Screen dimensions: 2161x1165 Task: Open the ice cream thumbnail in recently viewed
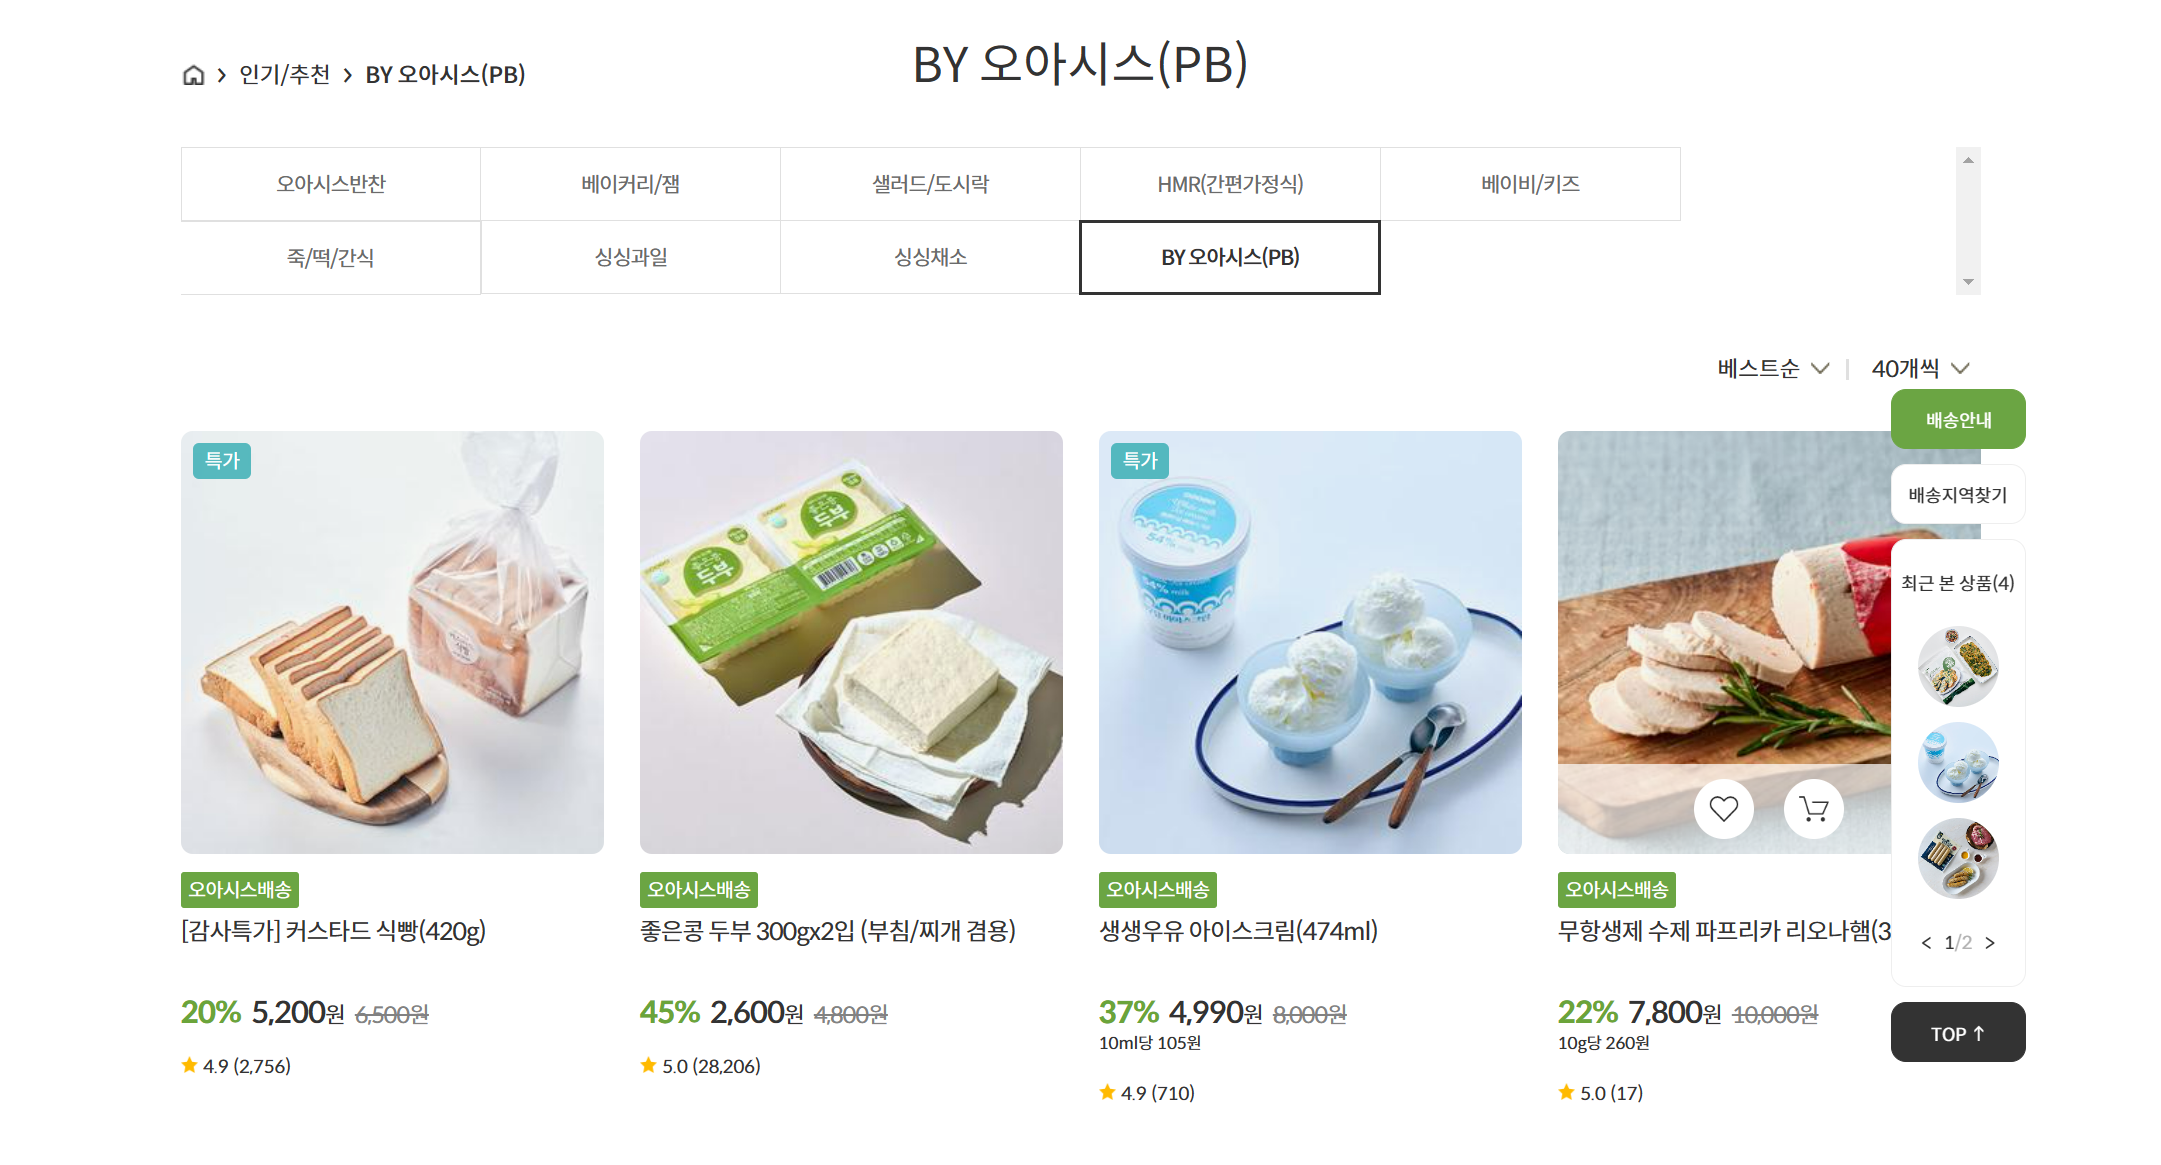(1958, 762)
